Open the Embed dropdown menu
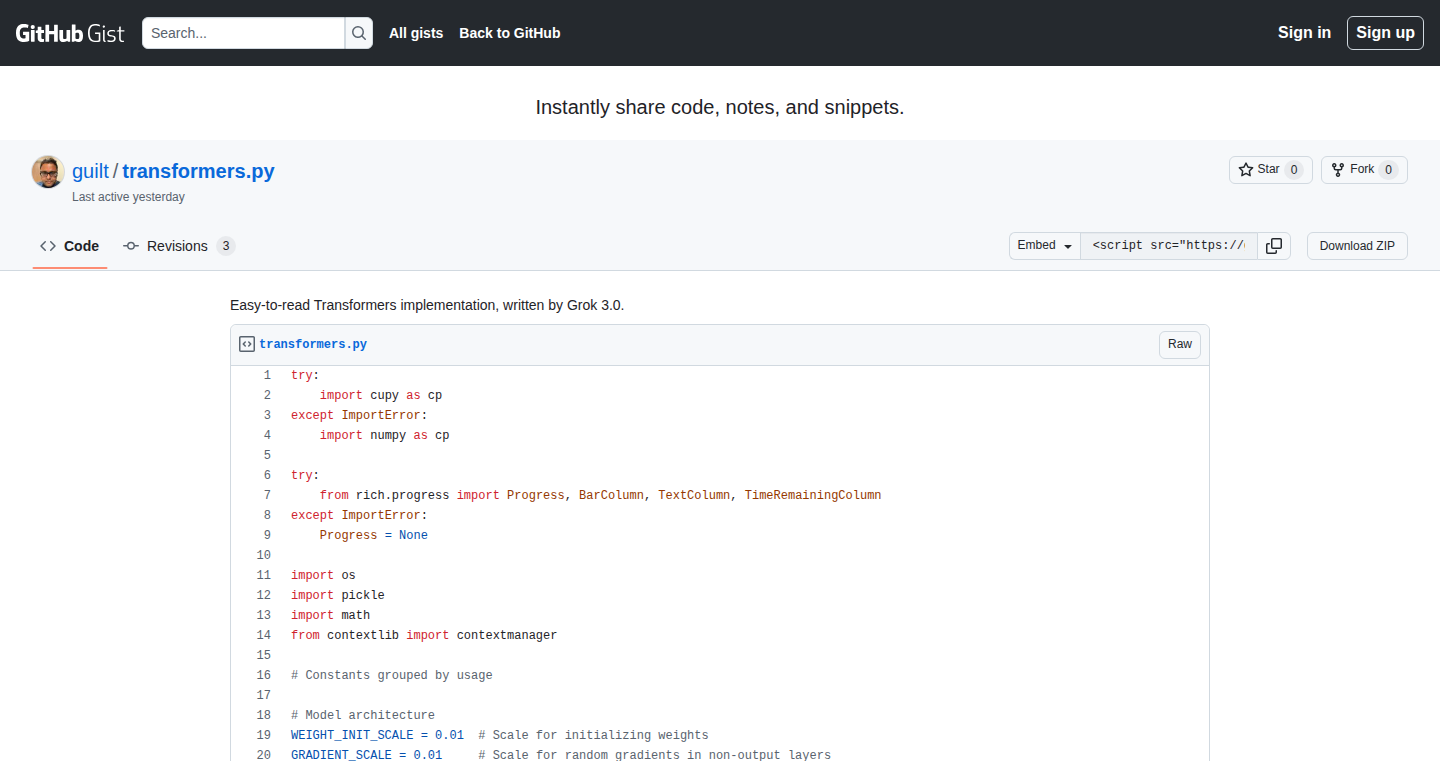This screenshot has height=761, width=1440. click(x=1045, y=246)
